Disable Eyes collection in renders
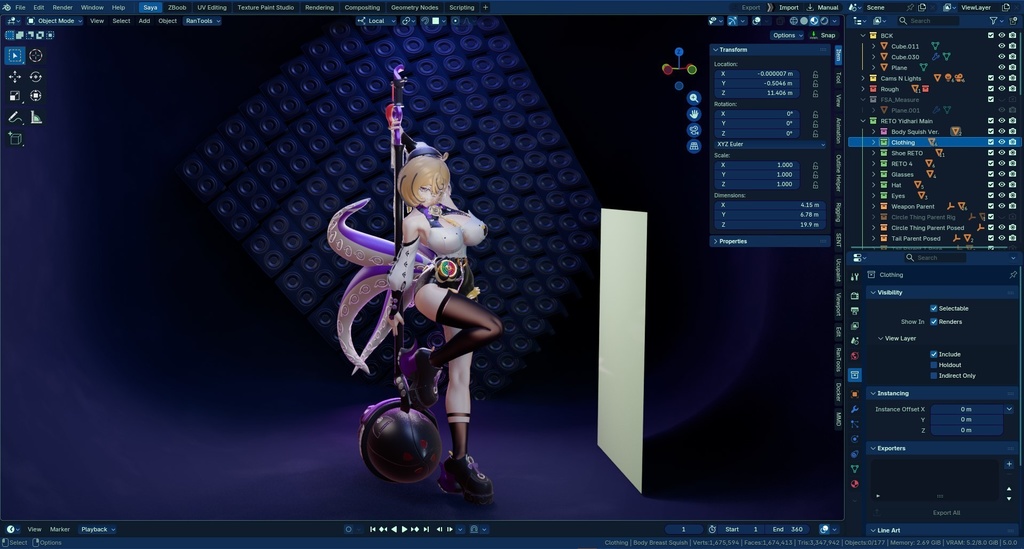Screen dimensions: 1024x549 (1013, 196)
